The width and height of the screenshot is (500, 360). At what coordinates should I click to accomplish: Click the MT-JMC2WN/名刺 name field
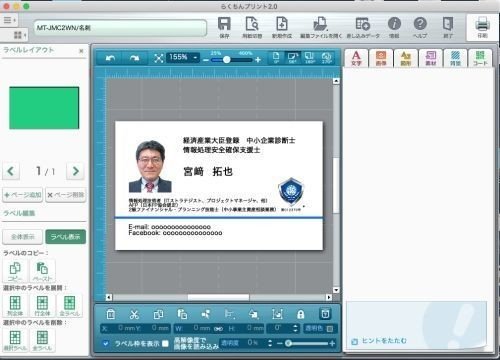coord(120,28)
